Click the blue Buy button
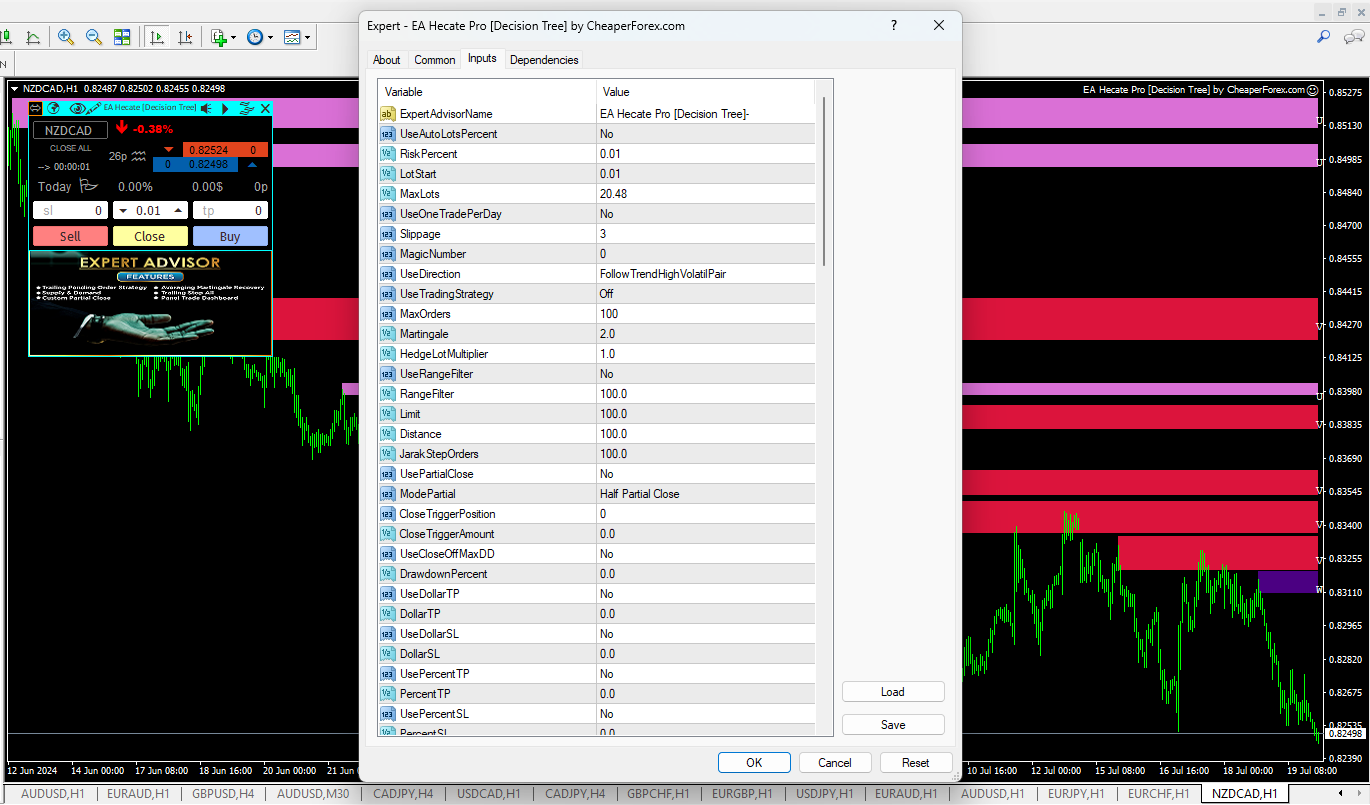The image size is (1370, 805). pos(230,236)
